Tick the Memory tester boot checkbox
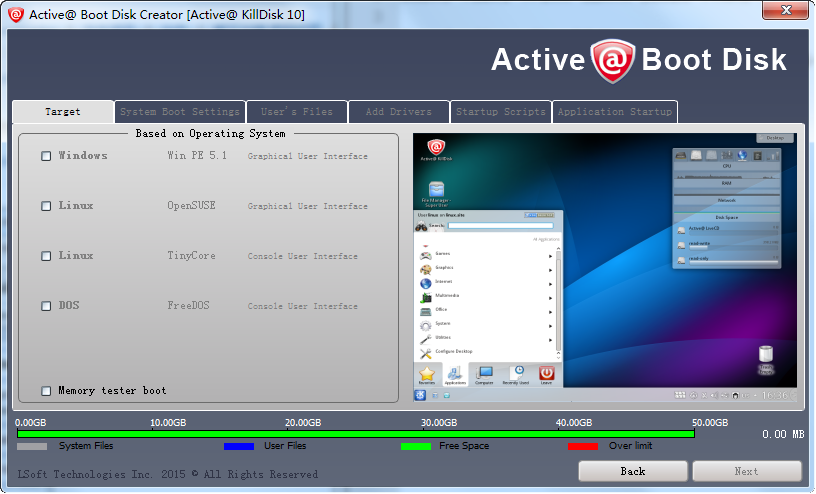Image resolution: width=816 pixels, height=494 pixels. (46, 391)
